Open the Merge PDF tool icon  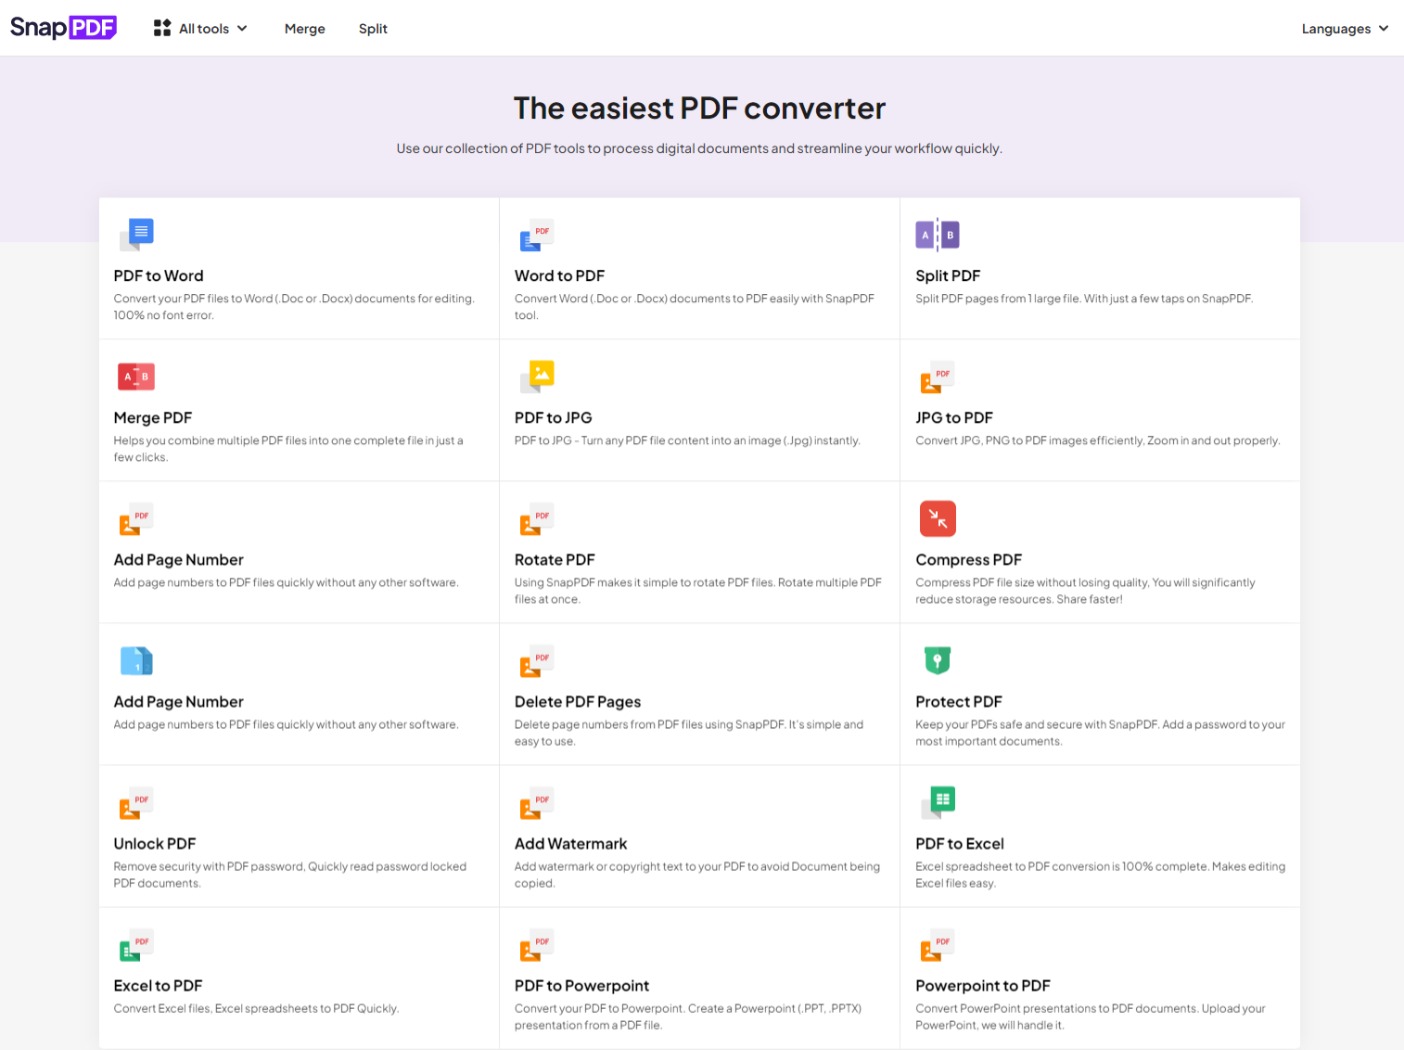point(136,375)
